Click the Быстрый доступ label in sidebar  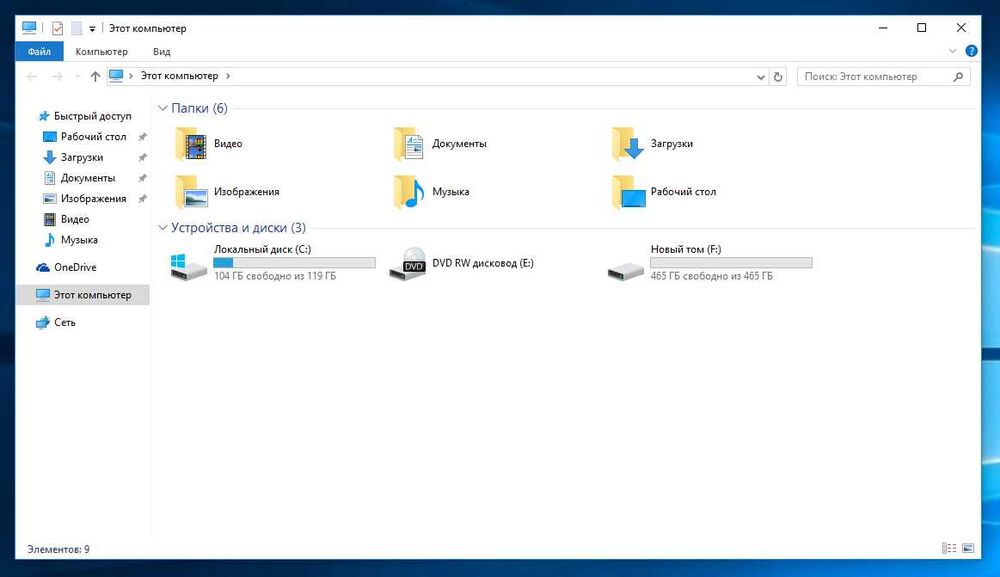click(92, 116)
